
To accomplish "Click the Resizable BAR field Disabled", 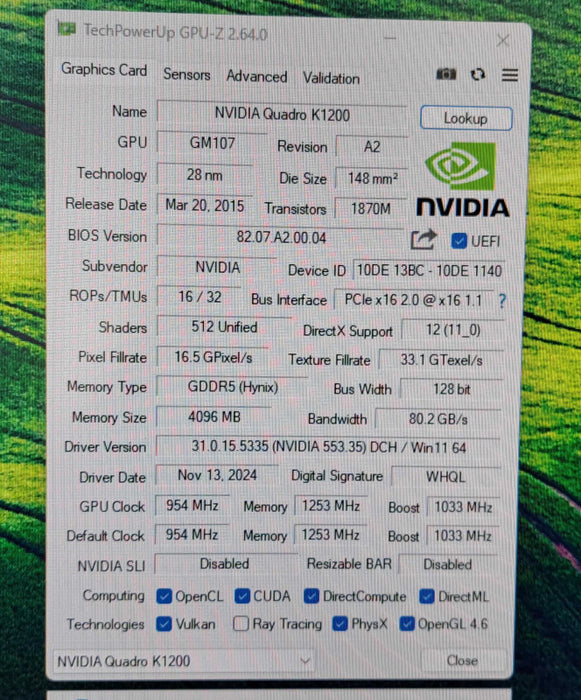I will point(448,565).
